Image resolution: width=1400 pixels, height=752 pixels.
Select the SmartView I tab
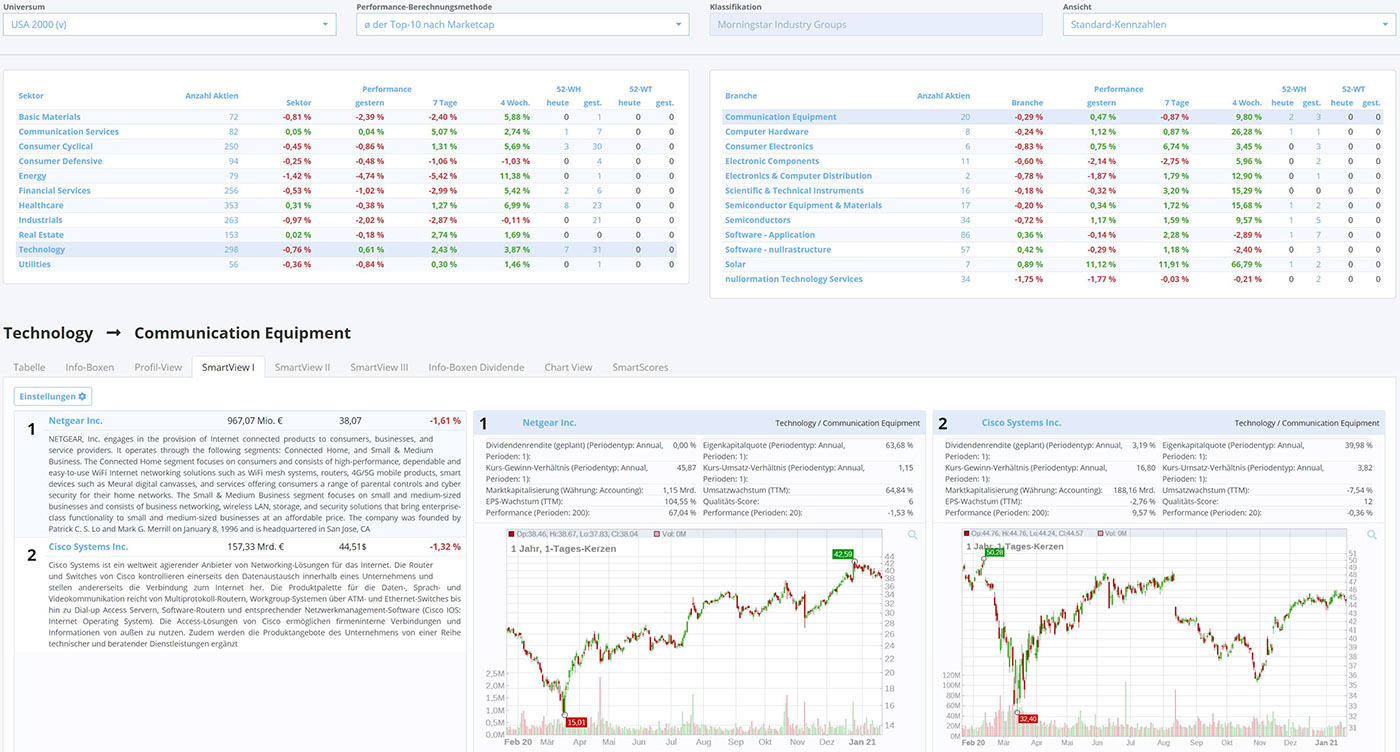click(x=228, y=367)
